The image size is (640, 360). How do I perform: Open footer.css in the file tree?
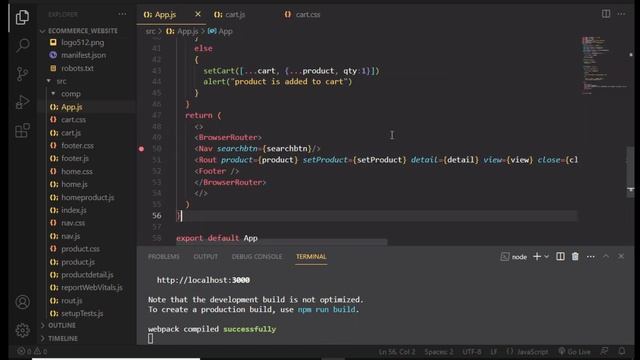coord(77,145)
